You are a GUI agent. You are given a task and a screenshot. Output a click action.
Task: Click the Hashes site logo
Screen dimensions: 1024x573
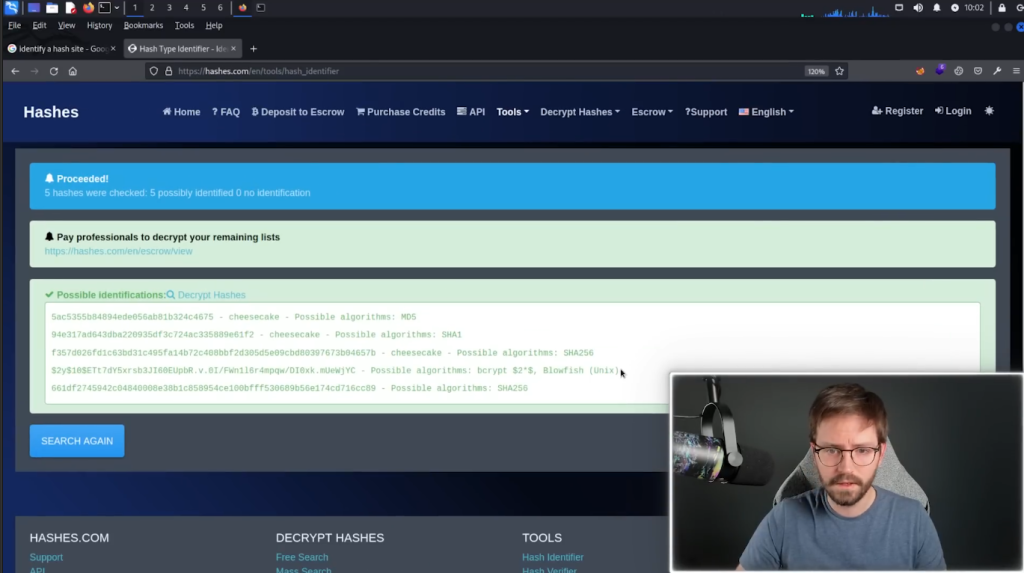tap(51, 112)
